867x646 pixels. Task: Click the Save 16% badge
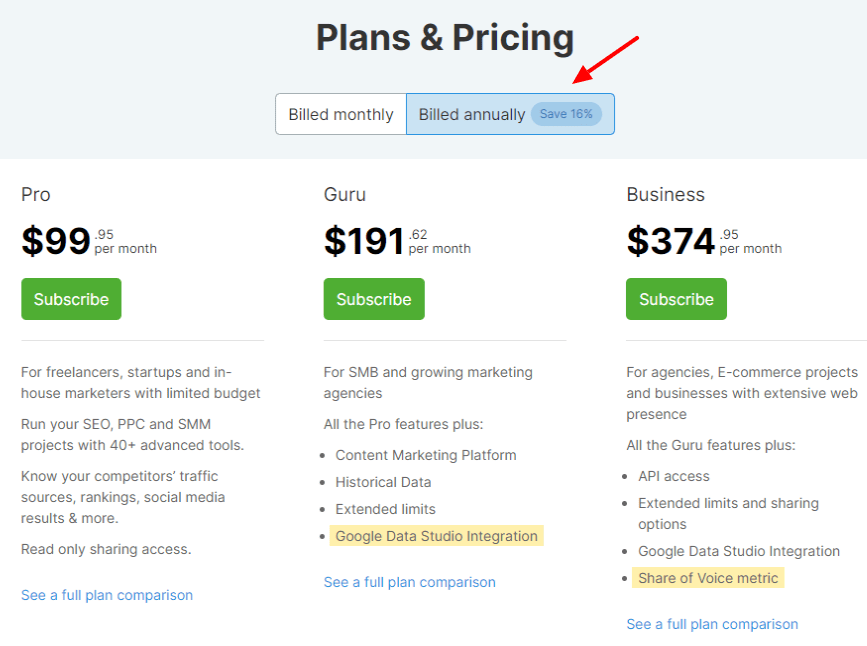tap(566, 114)
